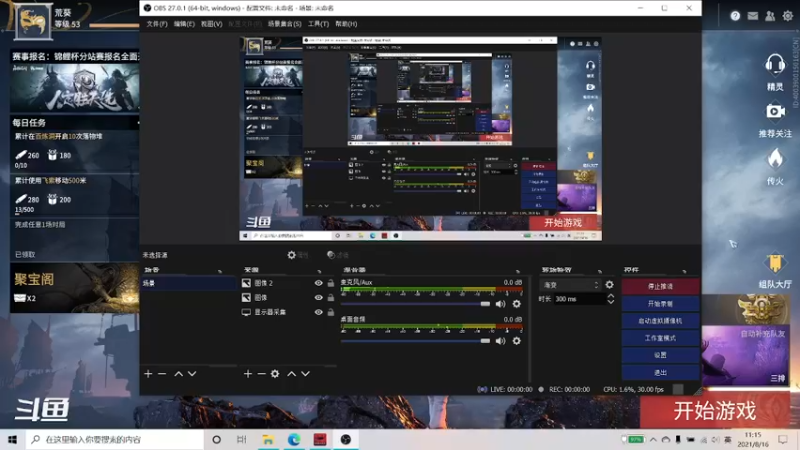Open 精灵 headset icon in game
The image size is (800, 450).
(775, 65)
